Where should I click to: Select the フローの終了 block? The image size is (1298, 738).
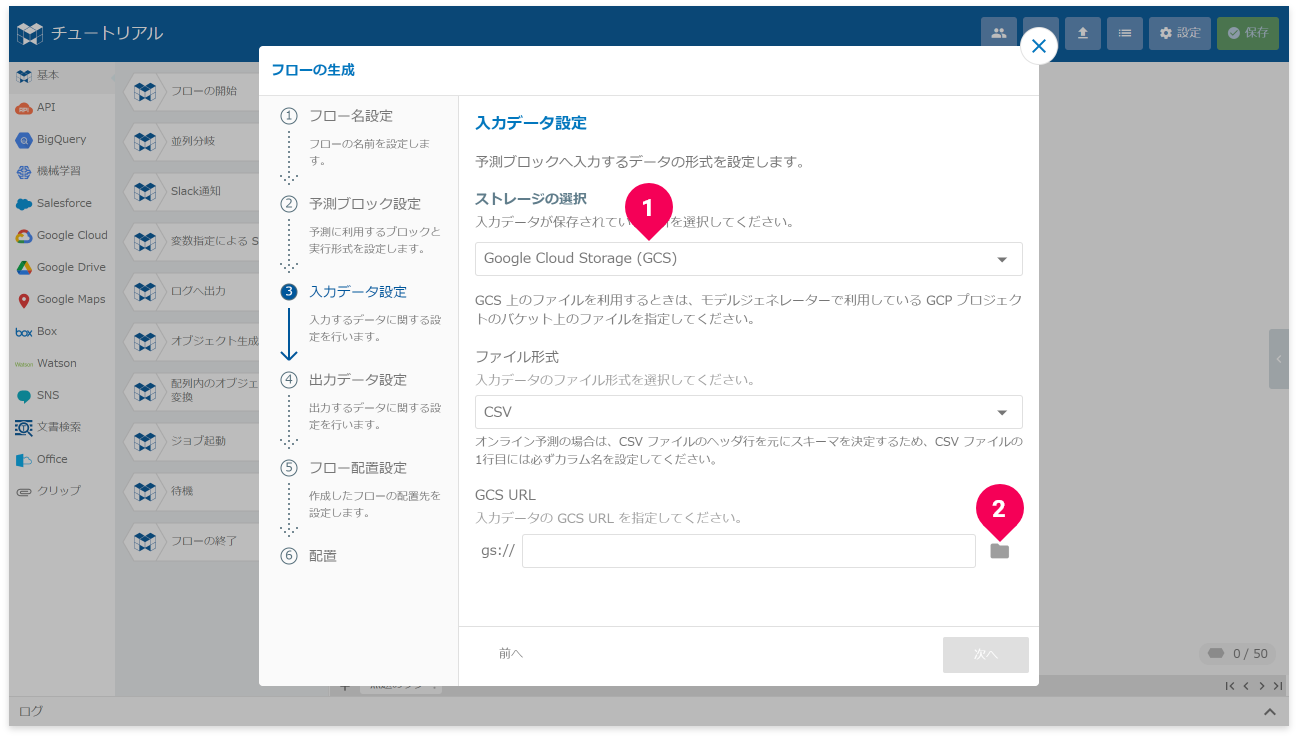click(x=192, y=541)
